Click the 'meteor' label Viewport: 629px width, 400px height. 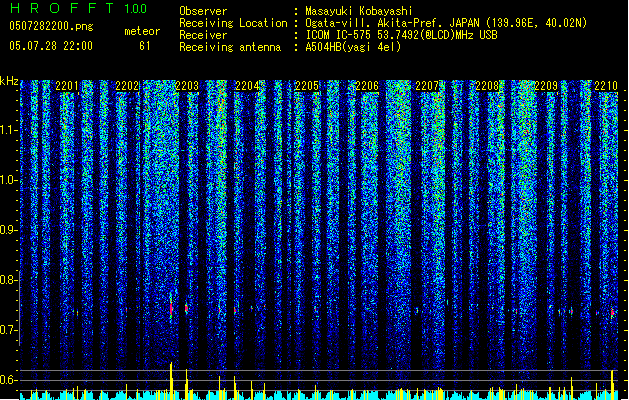click(x=142, y=31)
